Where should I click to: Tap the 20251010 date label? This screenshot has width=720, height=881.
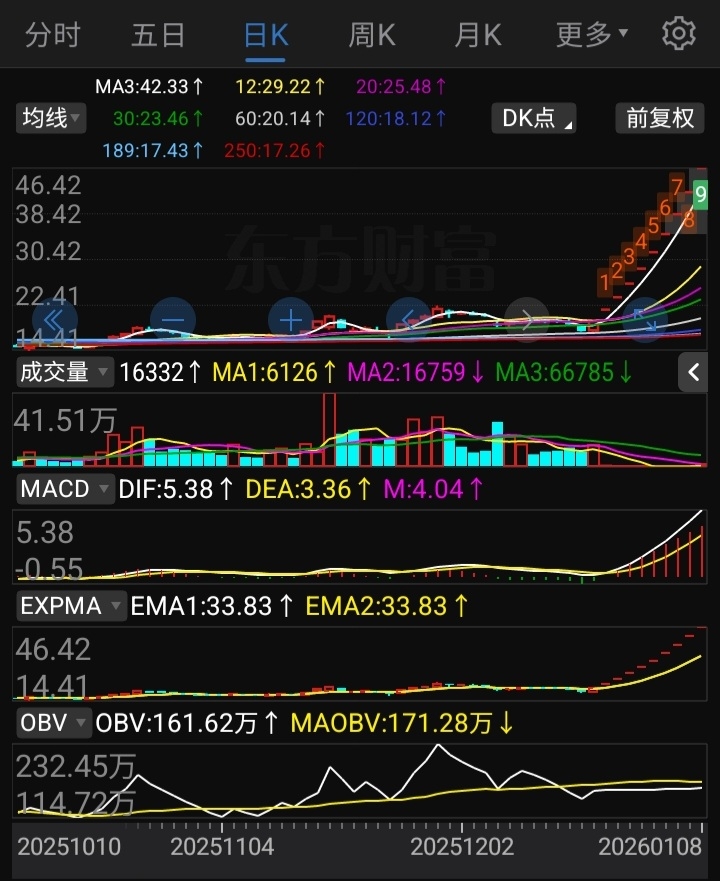pos(69,847)
